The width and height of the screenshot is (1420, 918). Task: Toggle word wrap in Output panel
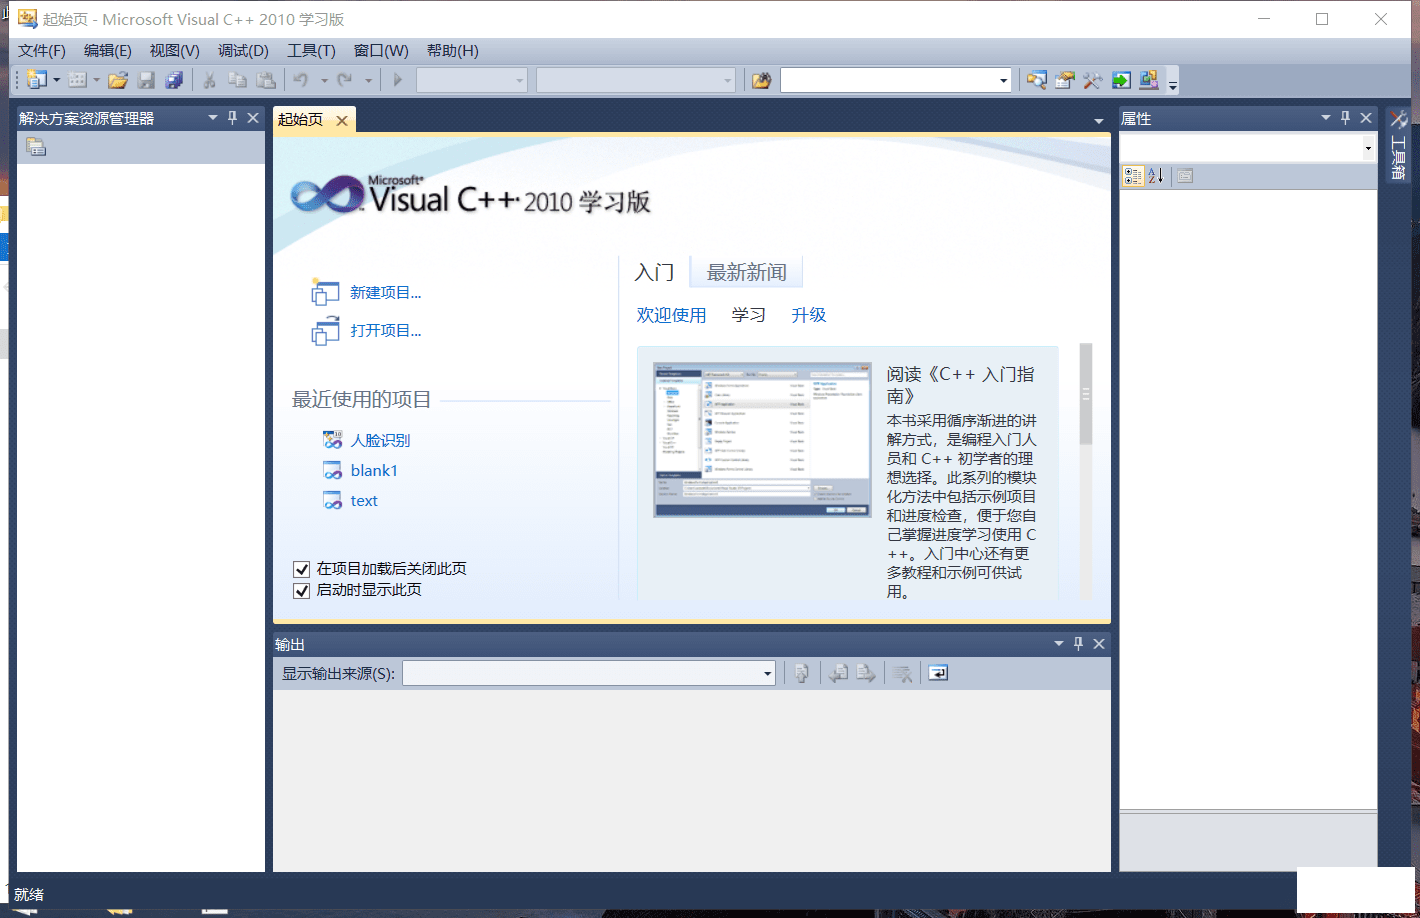point(938,673)
